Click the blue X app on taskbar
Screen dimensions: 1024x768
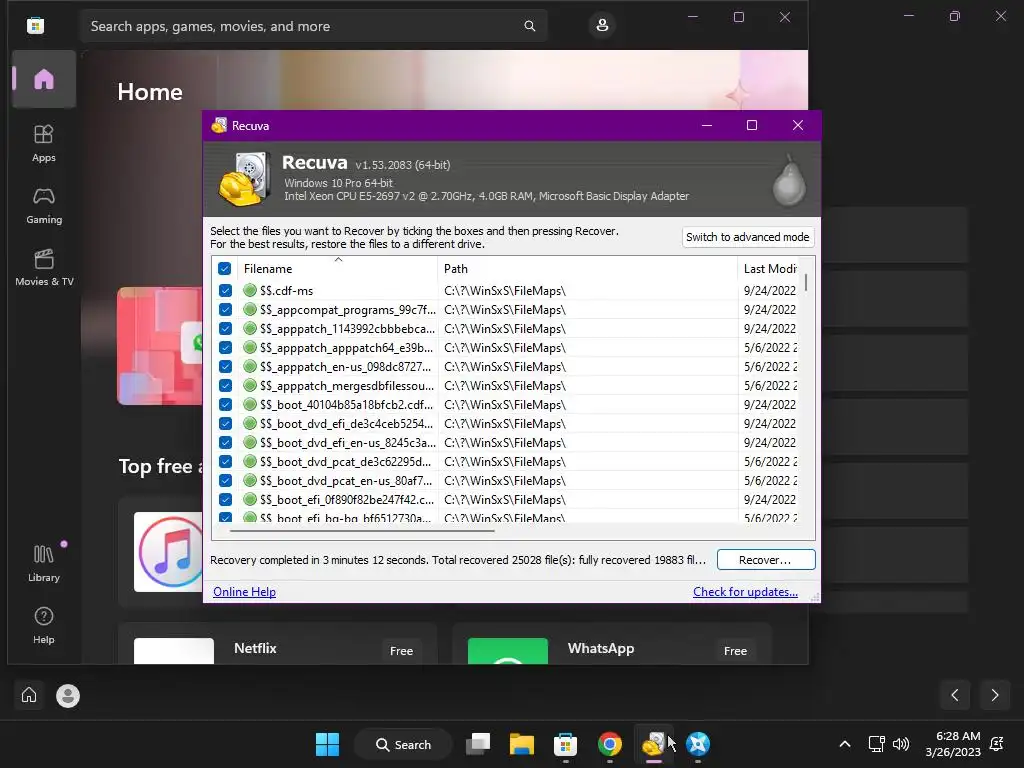coord(697,744)
